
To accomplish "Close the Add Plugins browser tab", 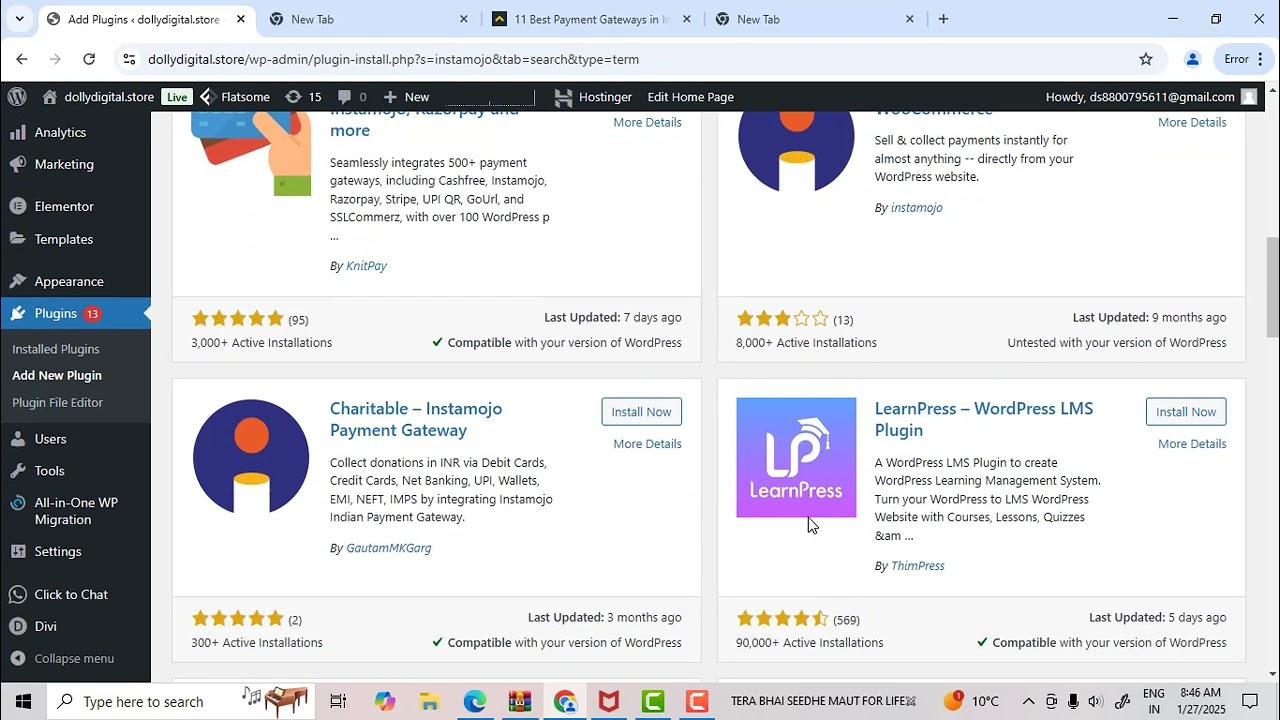I will pos(241,19).
